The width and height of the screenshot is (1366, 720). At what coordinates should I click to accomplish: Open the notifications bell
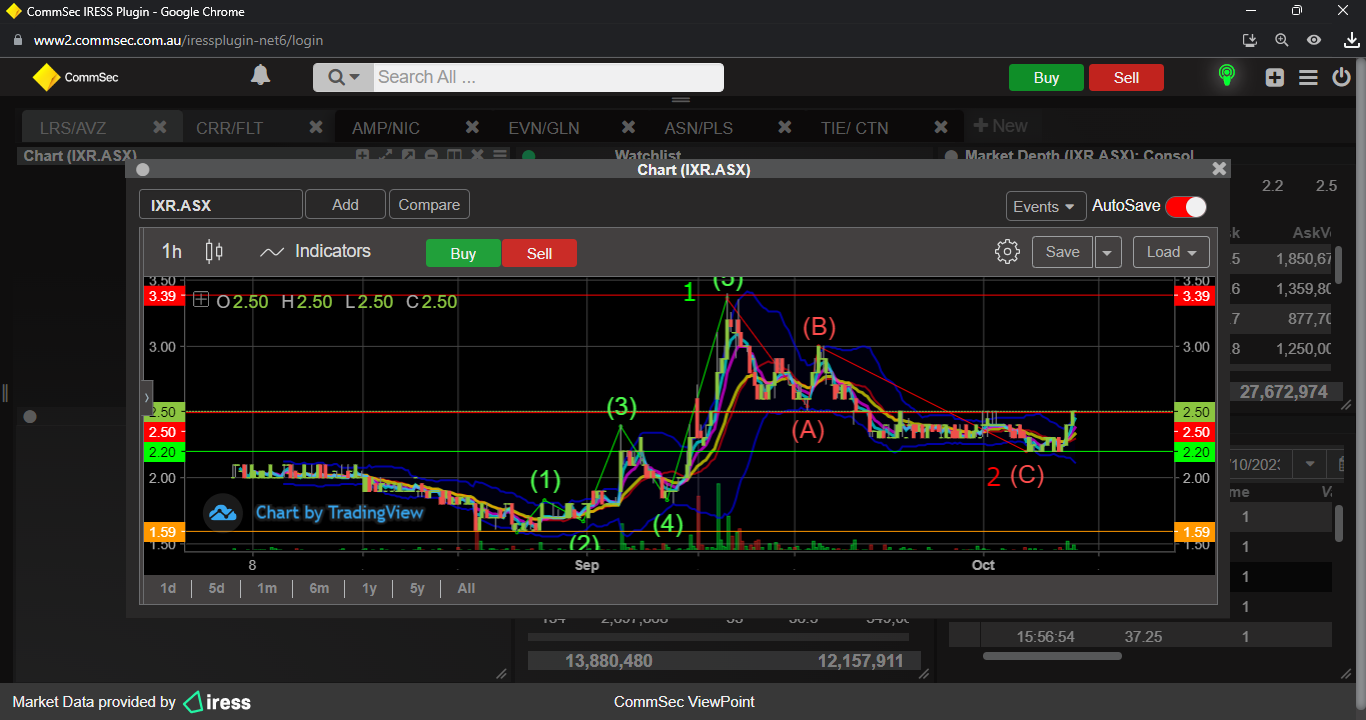click(260, 76)
